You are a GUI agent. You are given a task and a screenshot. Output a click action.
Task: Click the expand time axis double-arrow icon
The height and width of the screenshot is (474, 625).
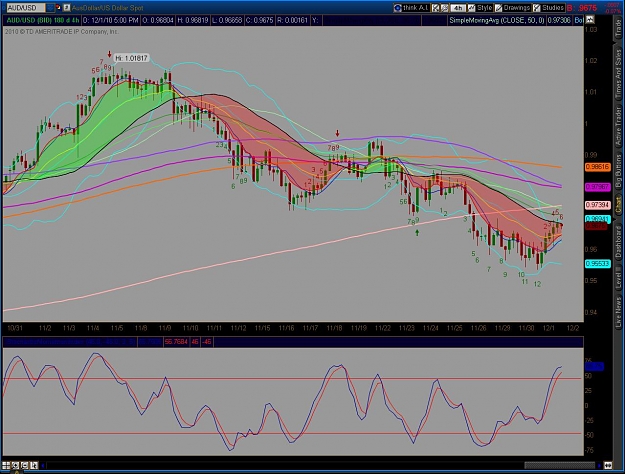[608, 465]
